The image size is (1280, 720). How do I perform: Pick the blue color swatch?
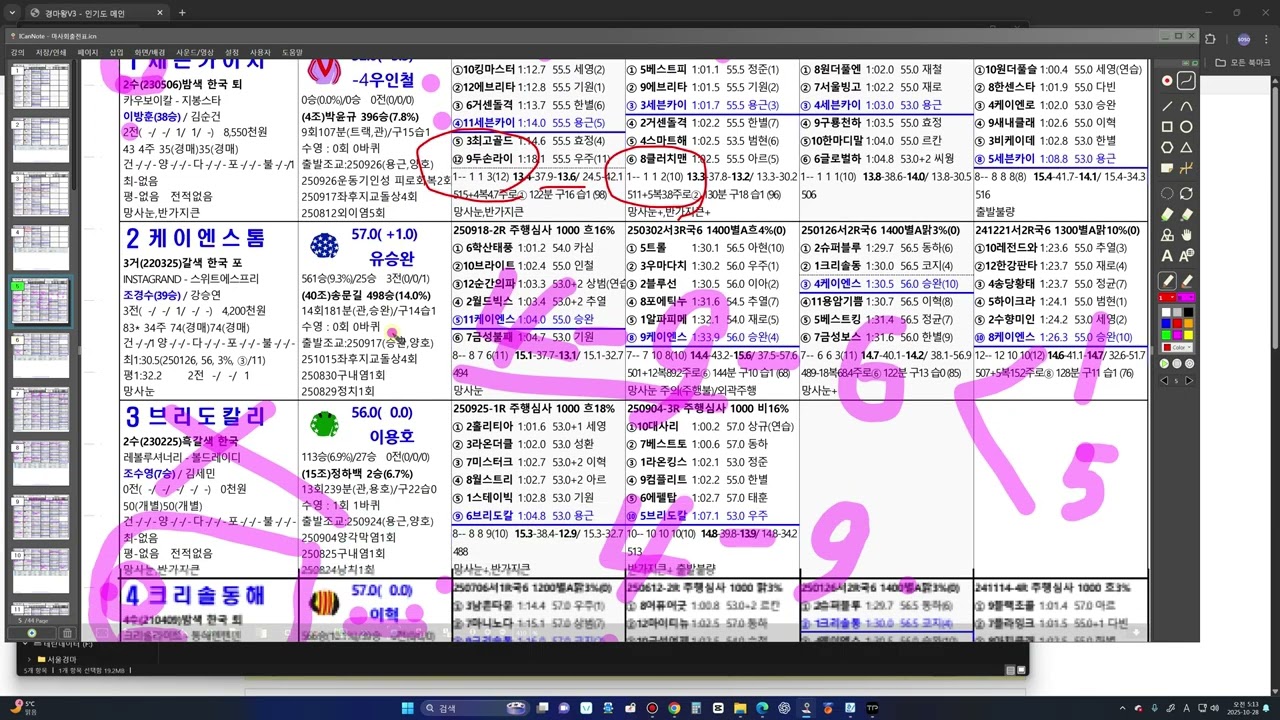click(x=1166, y=322)
